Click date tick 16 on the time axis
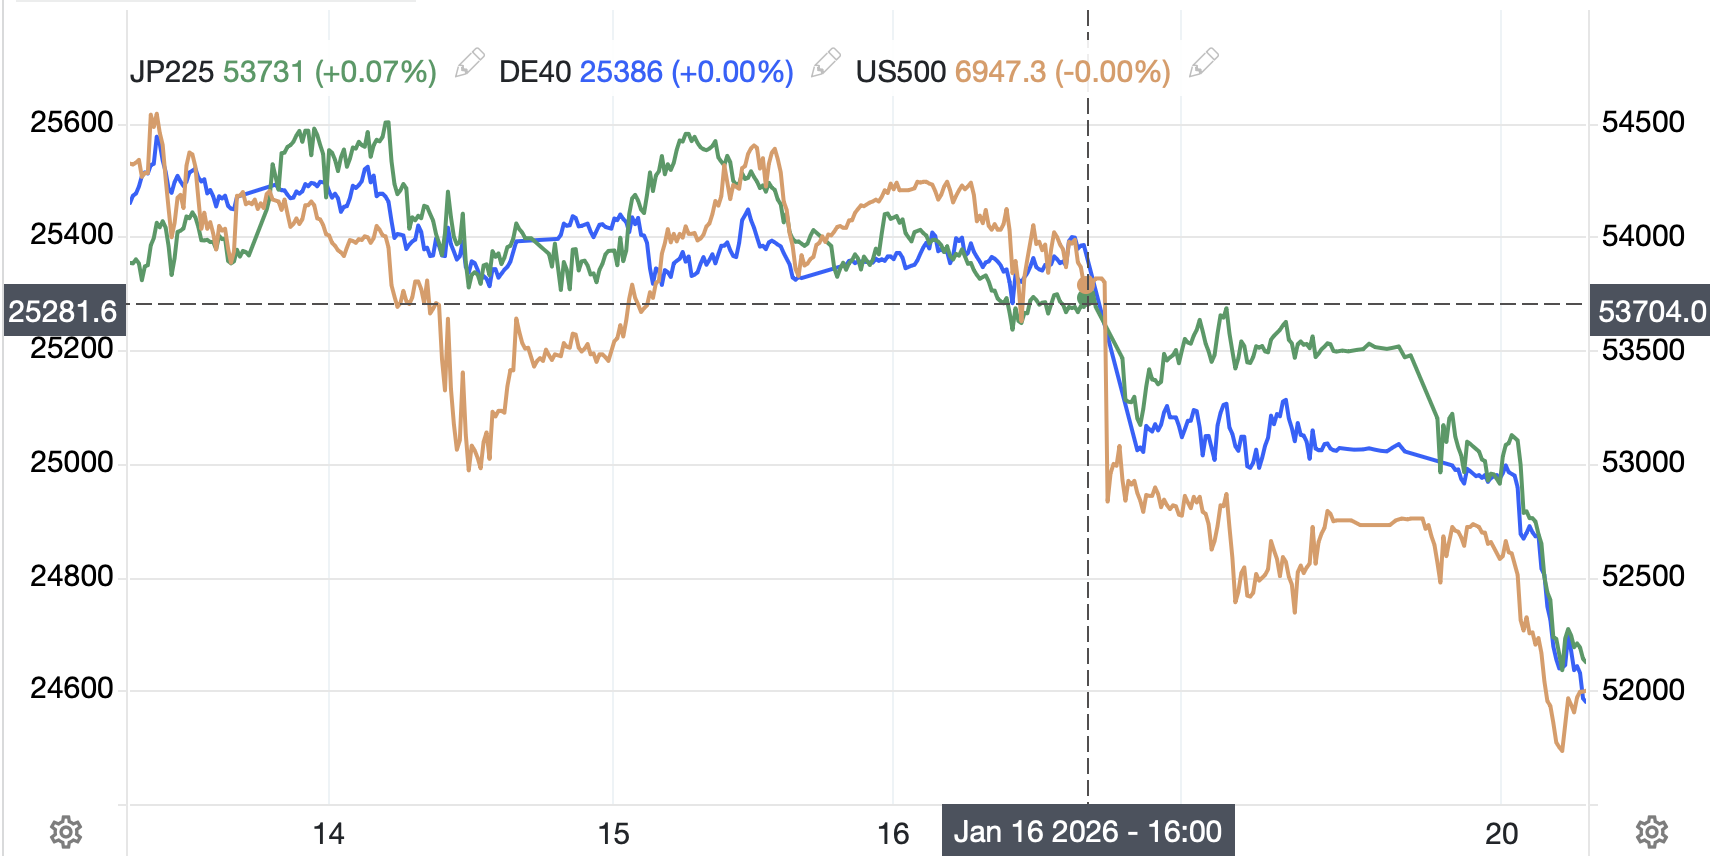Image resolution: width=1710 pixels, height=856 pixels. [x=893, y=833]
